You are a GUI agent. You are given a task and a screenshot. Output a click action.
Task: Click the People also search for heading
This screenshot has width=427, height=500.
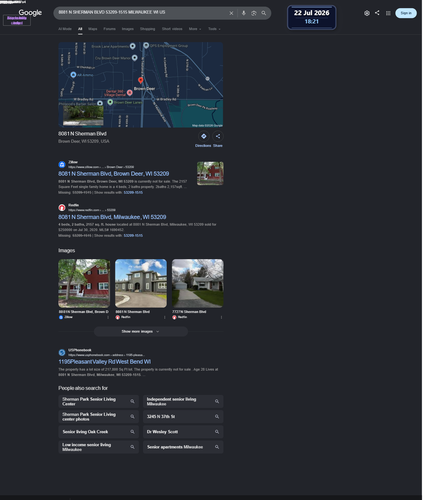click(x=83, y=388)
